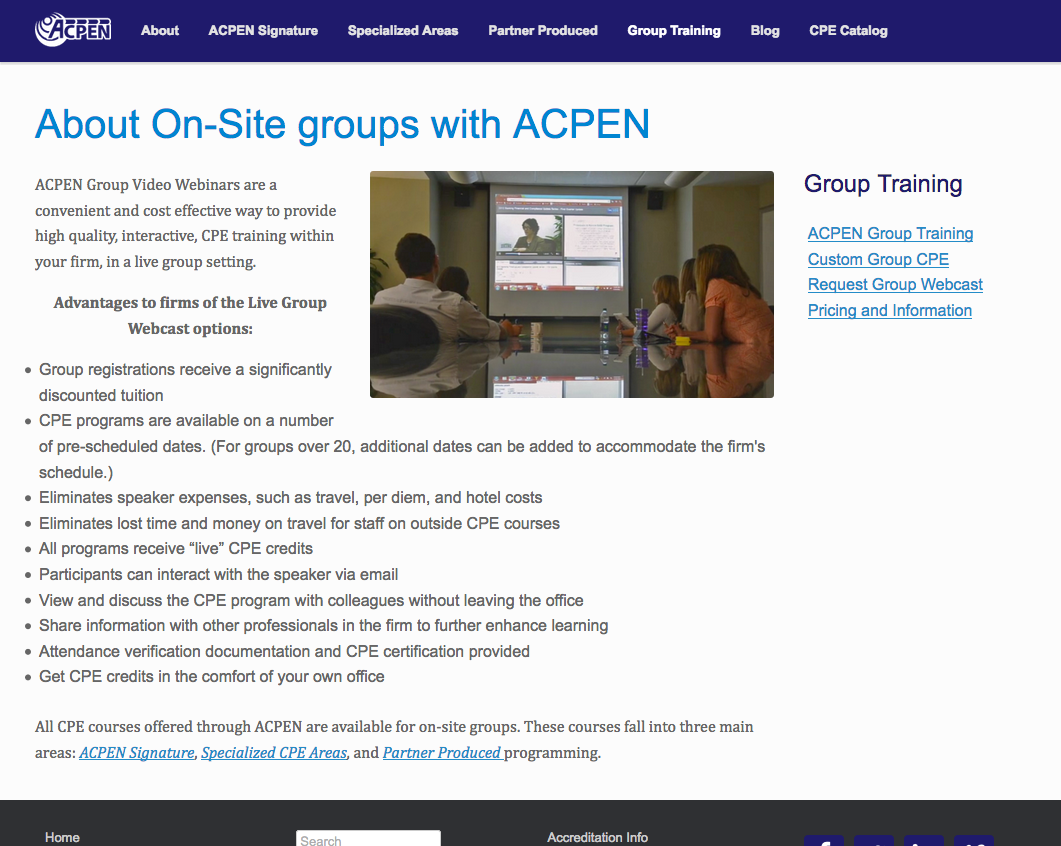
Task: Go to Partner Produced in the top navigation
Action: point(543,30)
